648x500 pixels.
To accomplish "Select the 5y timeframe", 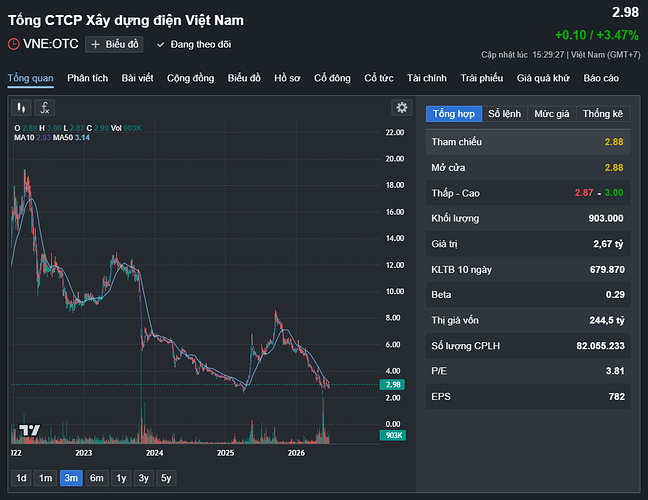I will point(166,478).
